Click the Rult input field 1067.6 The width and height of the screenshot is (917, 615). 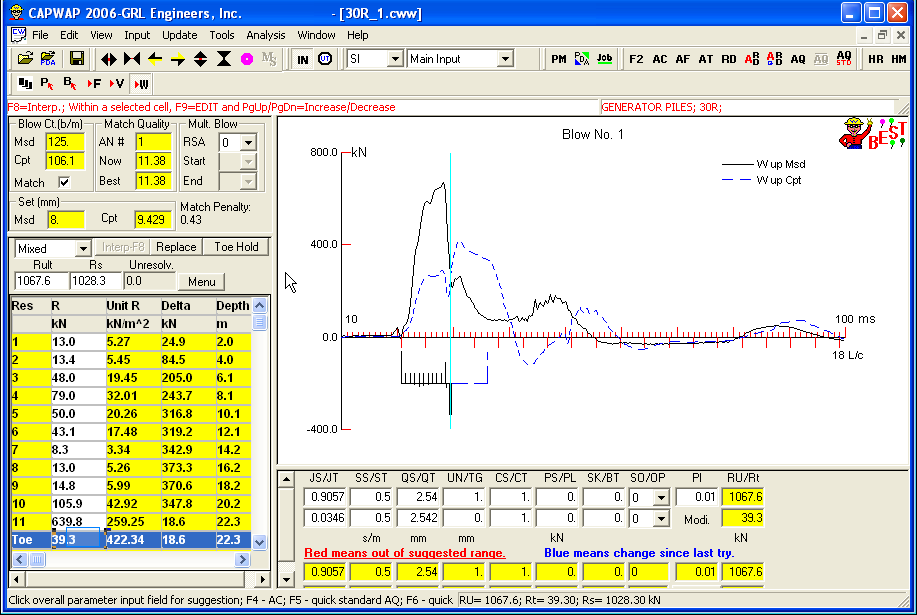coord(41,281)
